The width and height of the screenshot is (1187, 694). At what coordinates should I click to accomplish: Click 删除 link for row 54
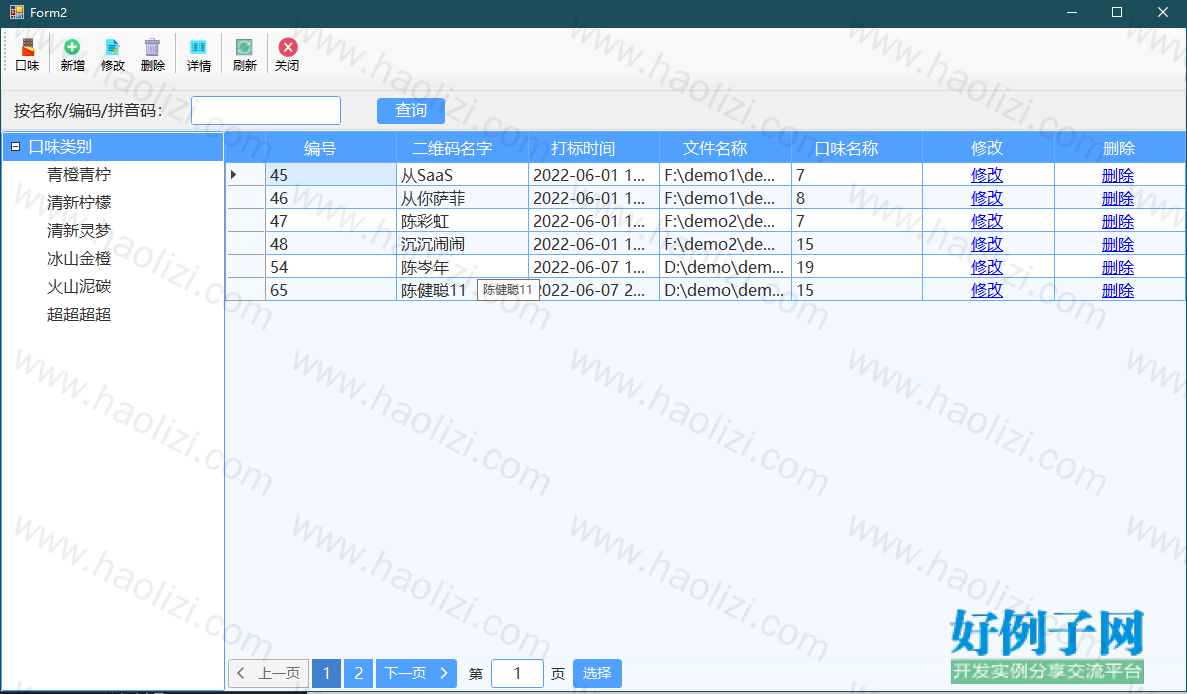pyautogui.click(x=1117, y=267)
